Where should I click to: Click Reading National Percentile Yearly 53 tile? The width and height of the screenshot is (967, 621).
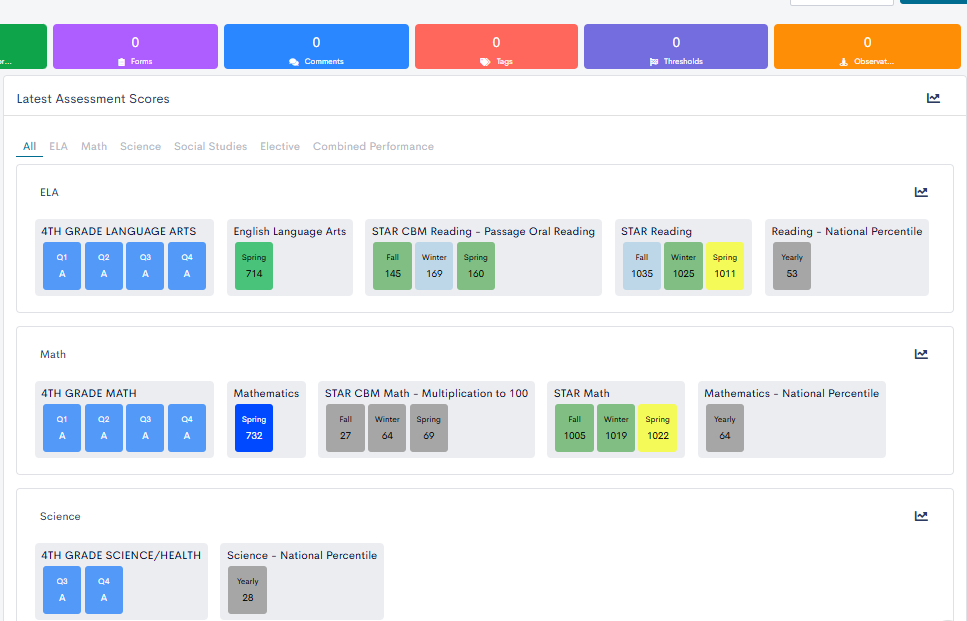(792, 266)
